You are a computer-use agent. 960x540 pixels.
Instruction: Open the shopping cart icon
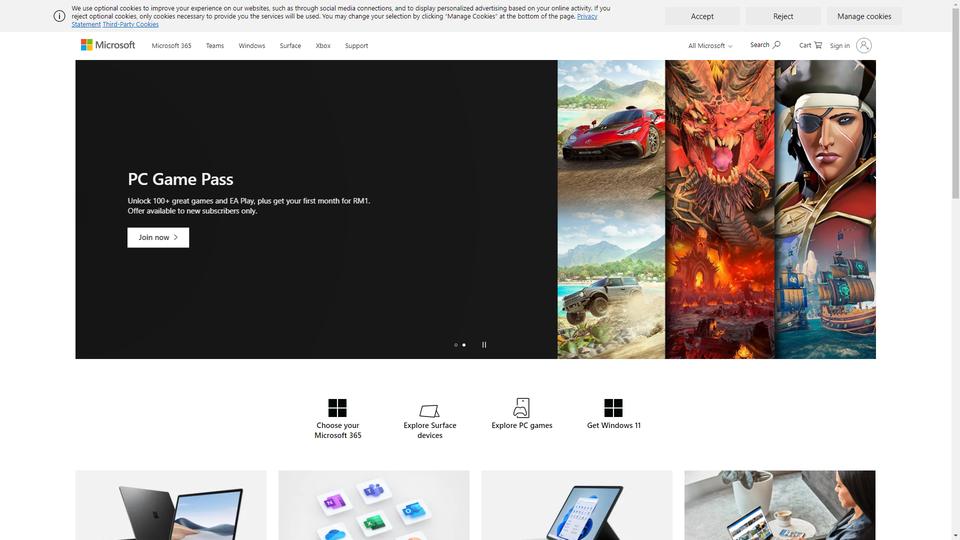click(x=818, y=45)
